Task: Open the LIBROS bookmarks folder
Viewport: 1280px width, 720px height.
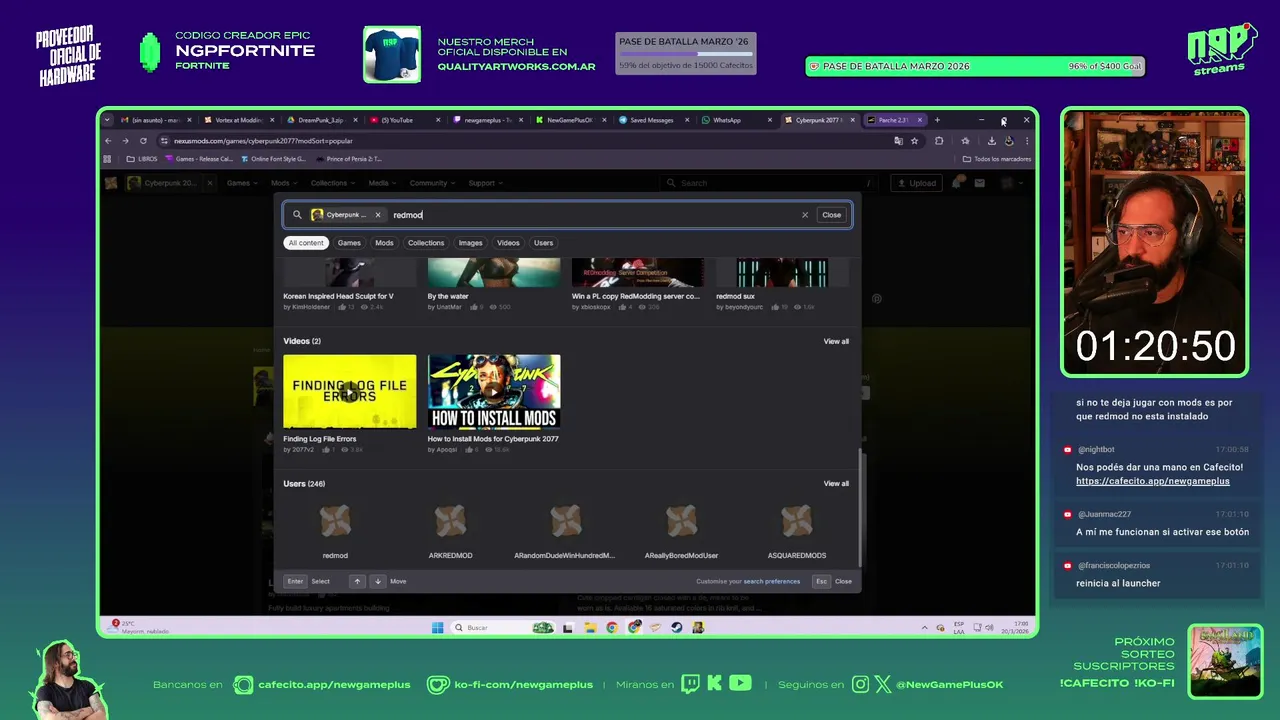Action: click(x=142, y=159)
